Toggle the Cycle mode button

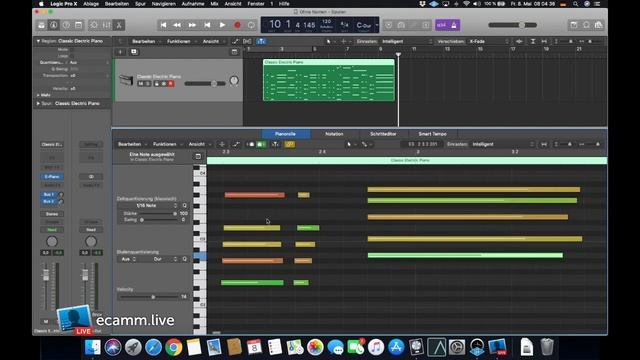click(251, 25)
